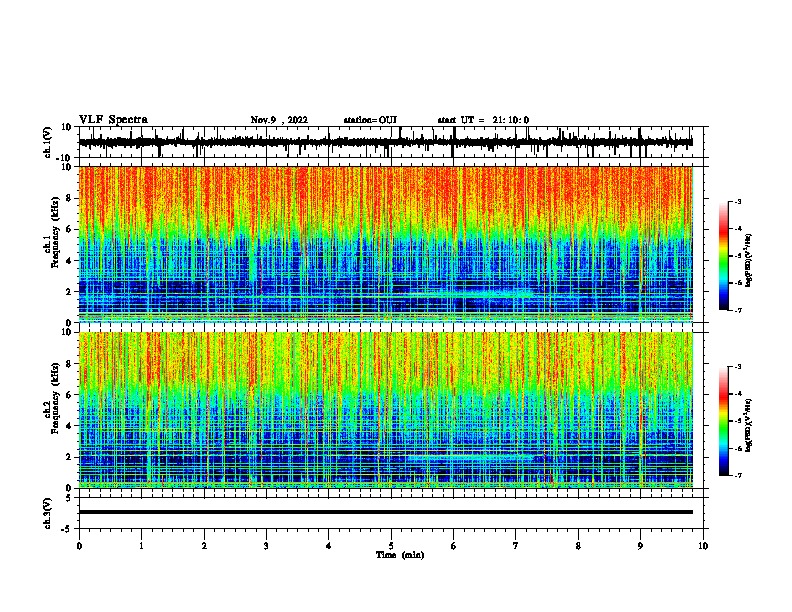Image resolution: width=792 pixels, height=612 pixels.
Task: Click inside the ch.2 frequency spectrogram
Action: [385, 410]
